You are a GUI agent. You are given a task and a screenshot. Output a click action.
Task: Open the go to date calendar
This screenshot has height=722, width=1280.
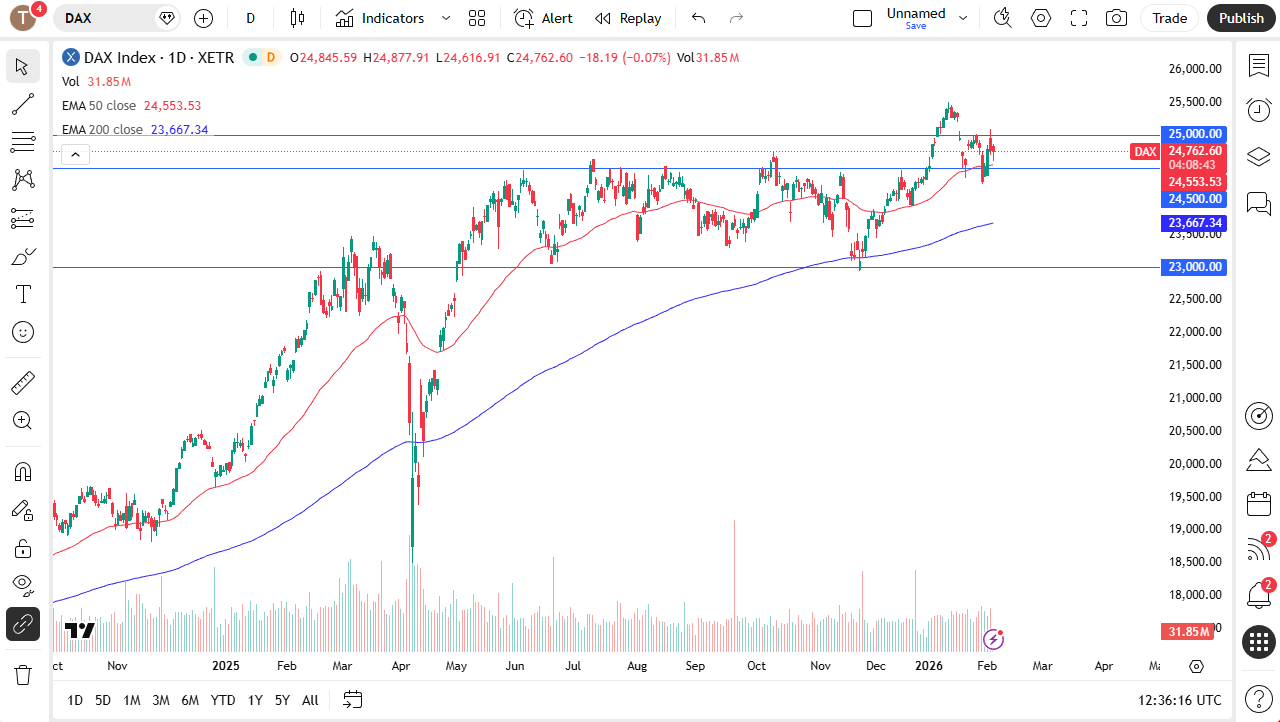pyautogui.click(x=352, y=700)
